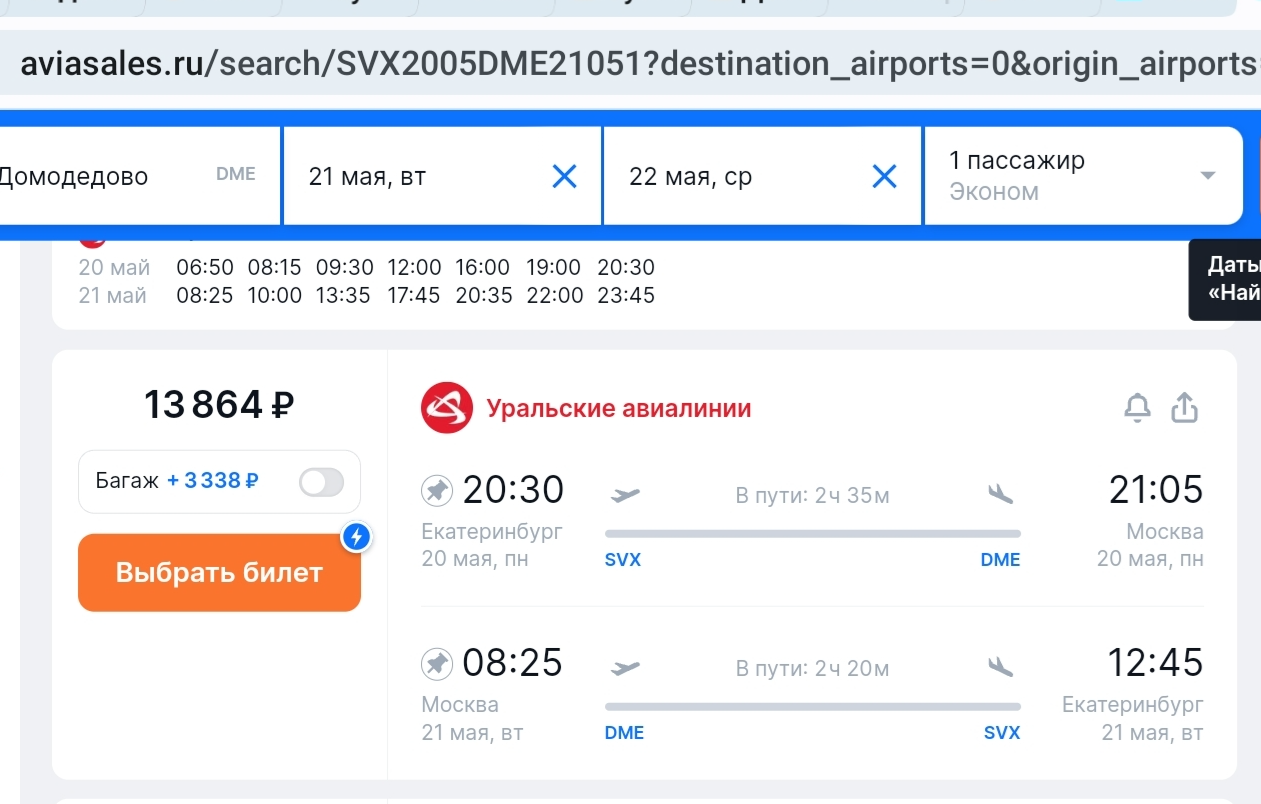Screen dimensions: 1261x804
Task: Click the share ticket icon
Action: coord(1184,408)
